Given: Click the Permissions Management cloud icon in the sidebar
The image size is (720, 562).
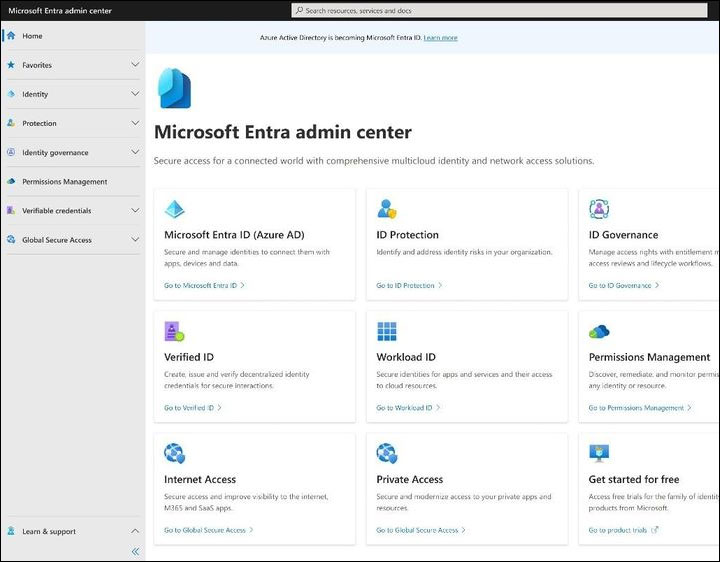Looking at the screenshot, I should [11, 181].
